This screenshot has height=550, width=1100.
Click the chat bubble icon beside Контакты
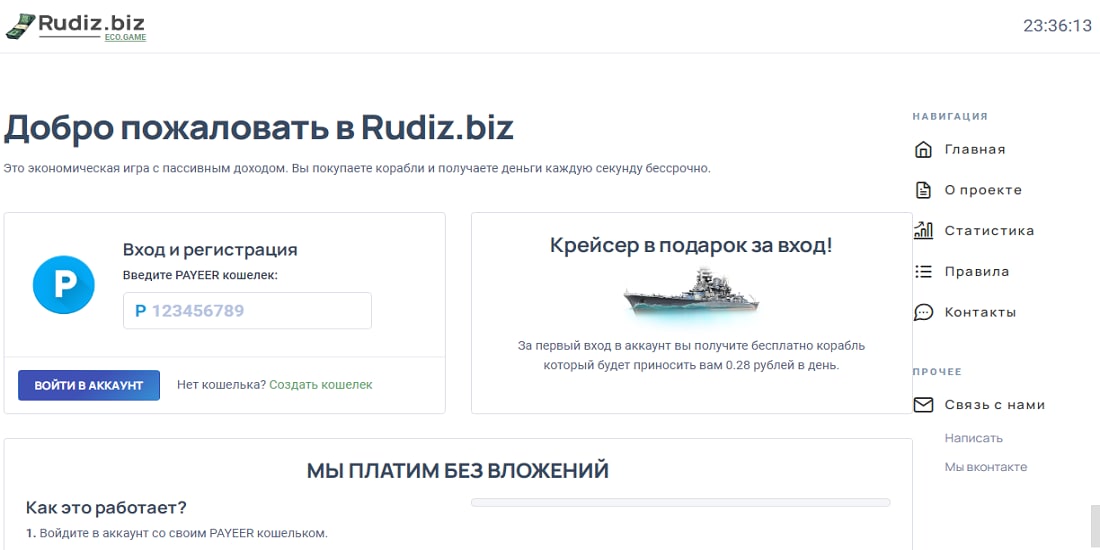[x=924, y=312]
